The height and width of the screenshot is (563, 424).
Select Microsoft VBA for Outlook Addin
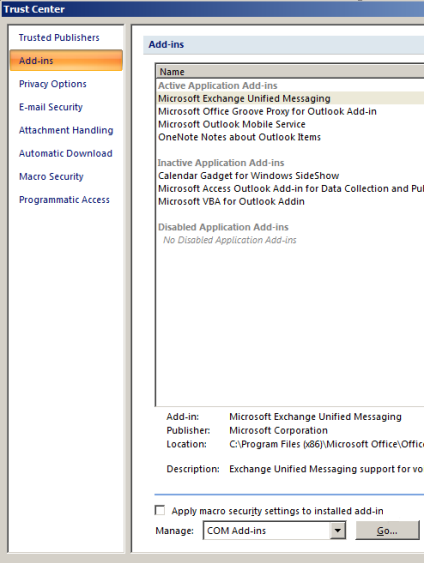(291, 201)
